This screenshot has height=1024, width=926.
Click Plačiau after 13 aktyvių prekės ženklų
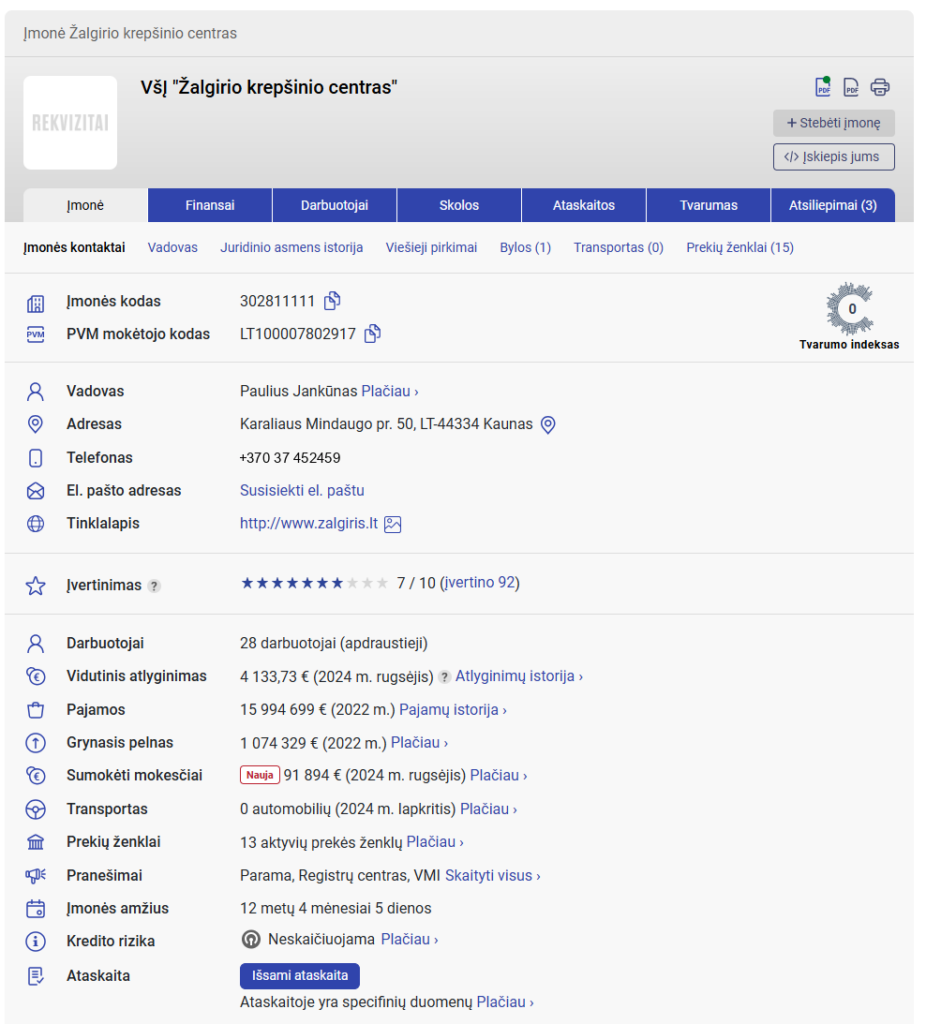coord(435,842)
